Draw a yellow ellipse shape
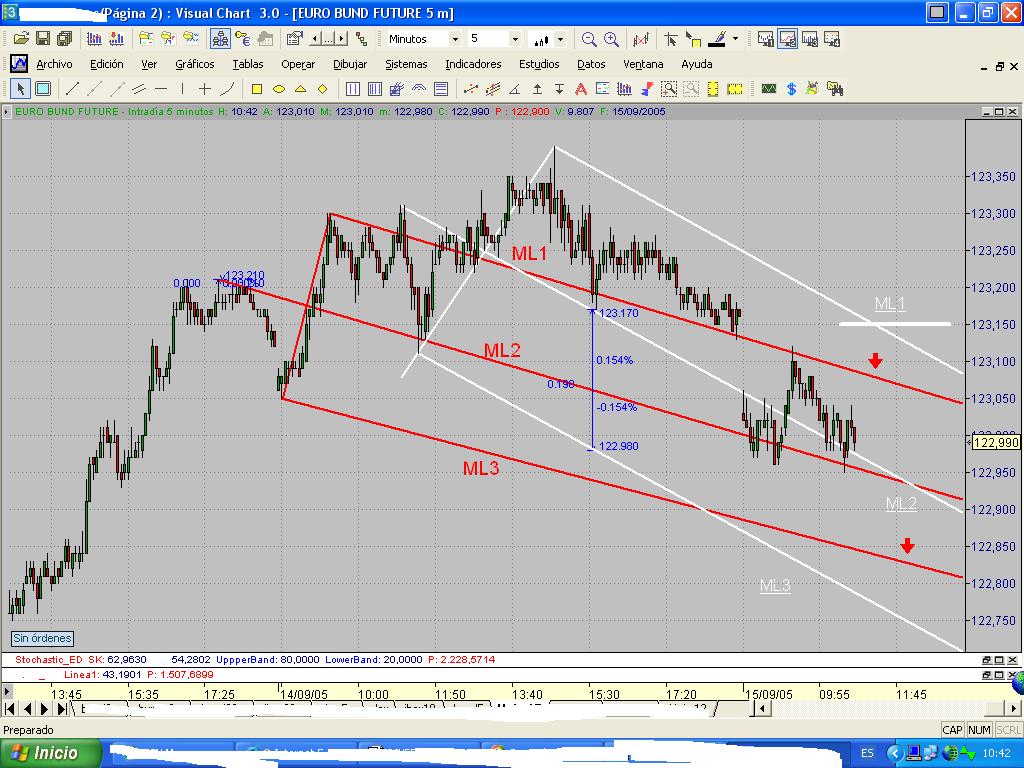The width and height of the screenshot is (1024, 768). [x=279, y=88]
